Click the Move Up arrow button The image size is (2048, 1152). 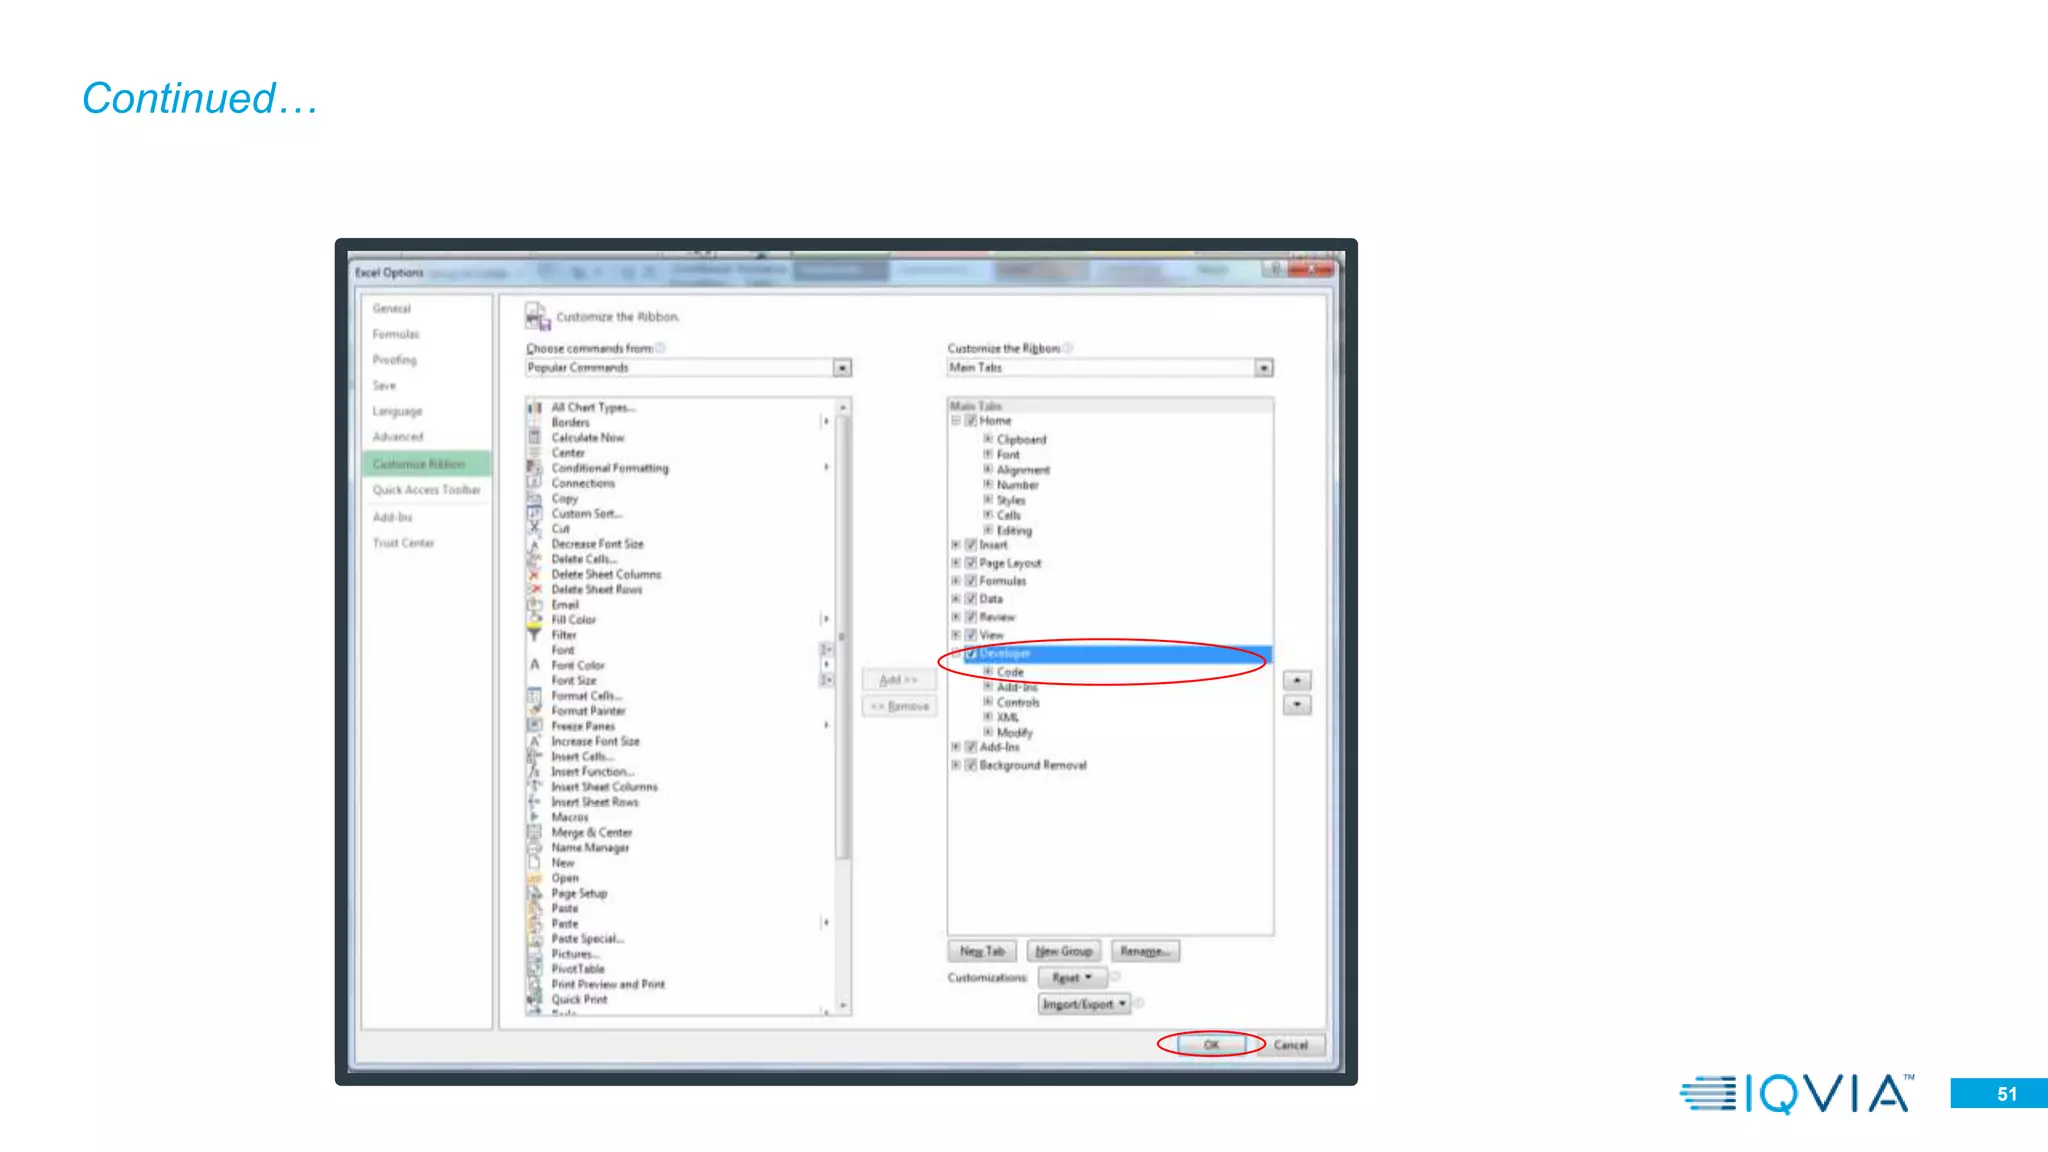[x=1297, y=680]
